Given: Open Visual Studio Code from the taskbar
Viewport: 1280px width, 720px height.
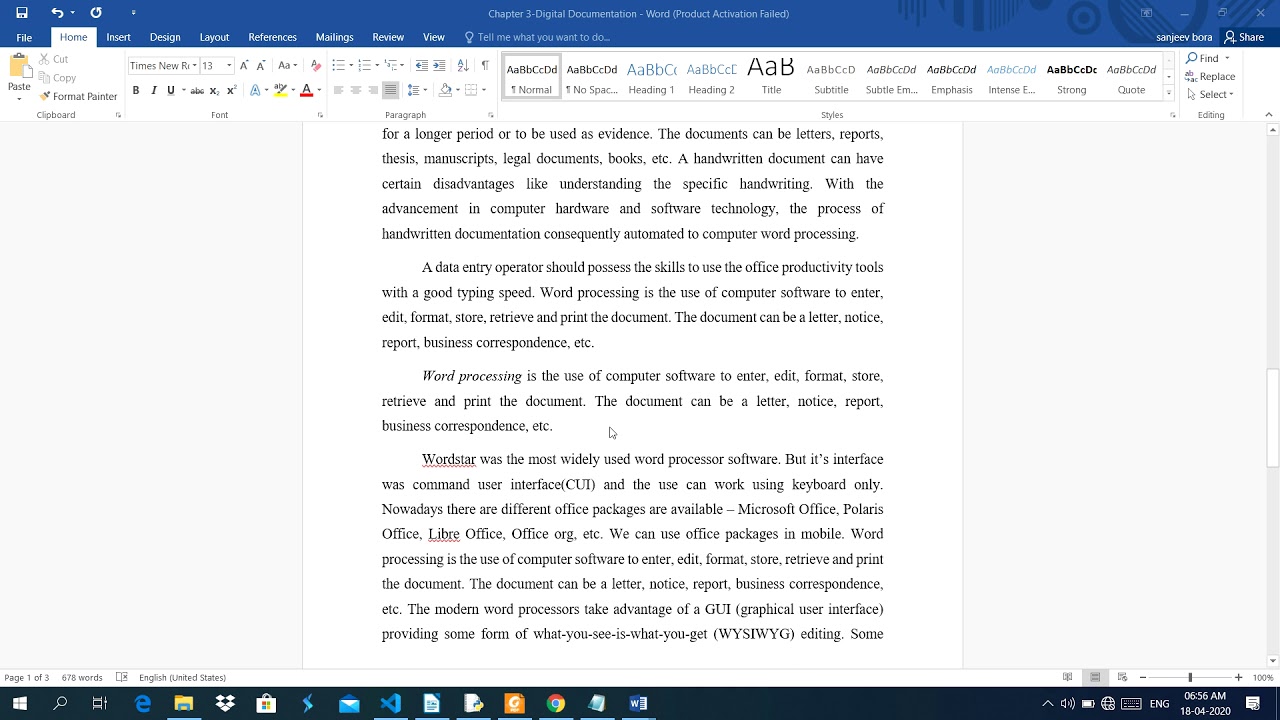Looking at the screenshot, I should tap(390, 703).
